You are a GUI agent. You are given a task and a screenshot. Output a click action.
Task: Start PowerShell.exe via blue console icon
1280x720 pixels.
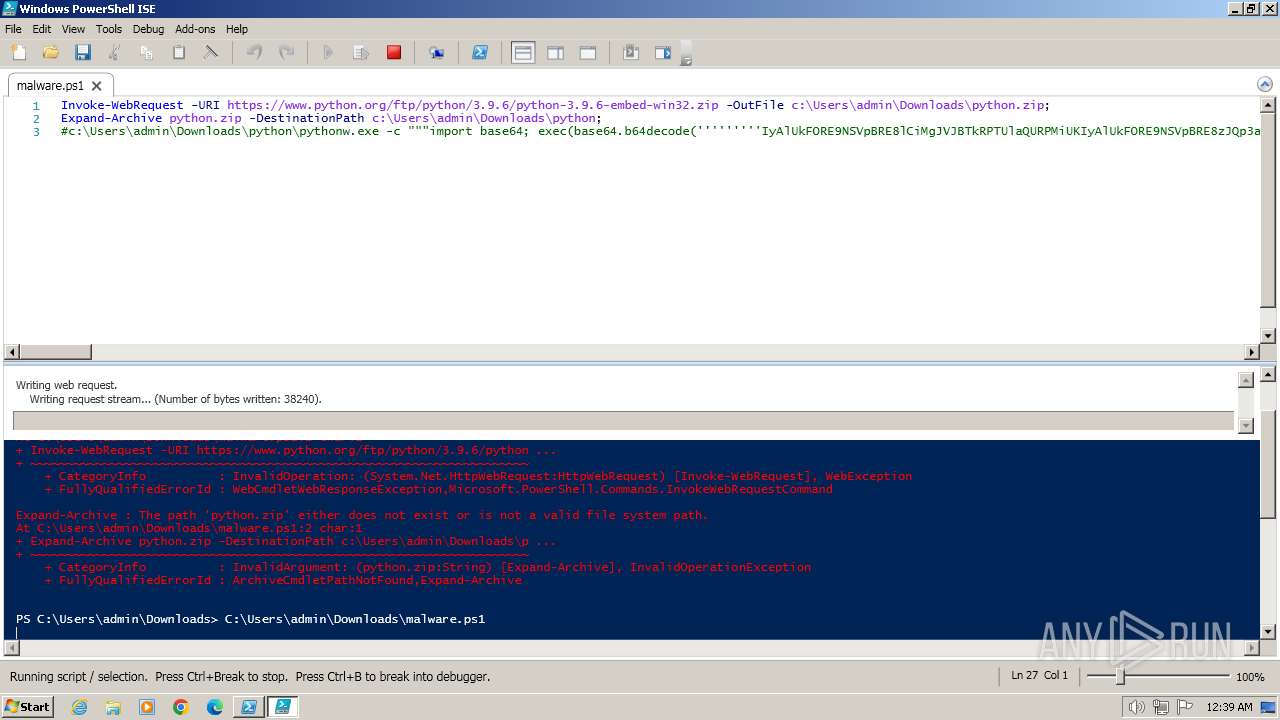480,53
